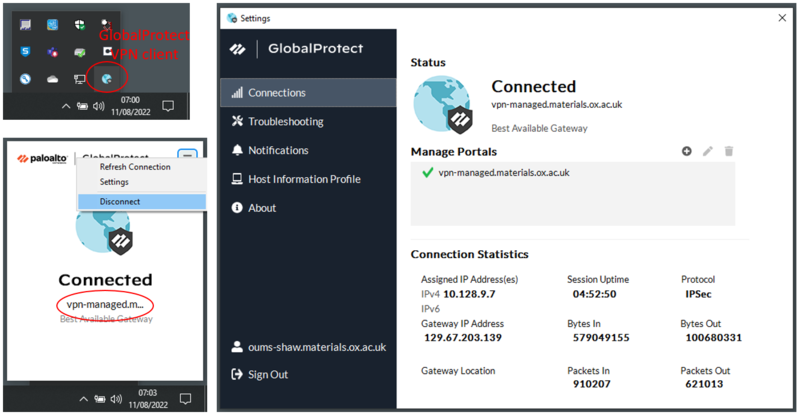Open the Troubleshooting section
800x415 pixels.
pos(308,121)
